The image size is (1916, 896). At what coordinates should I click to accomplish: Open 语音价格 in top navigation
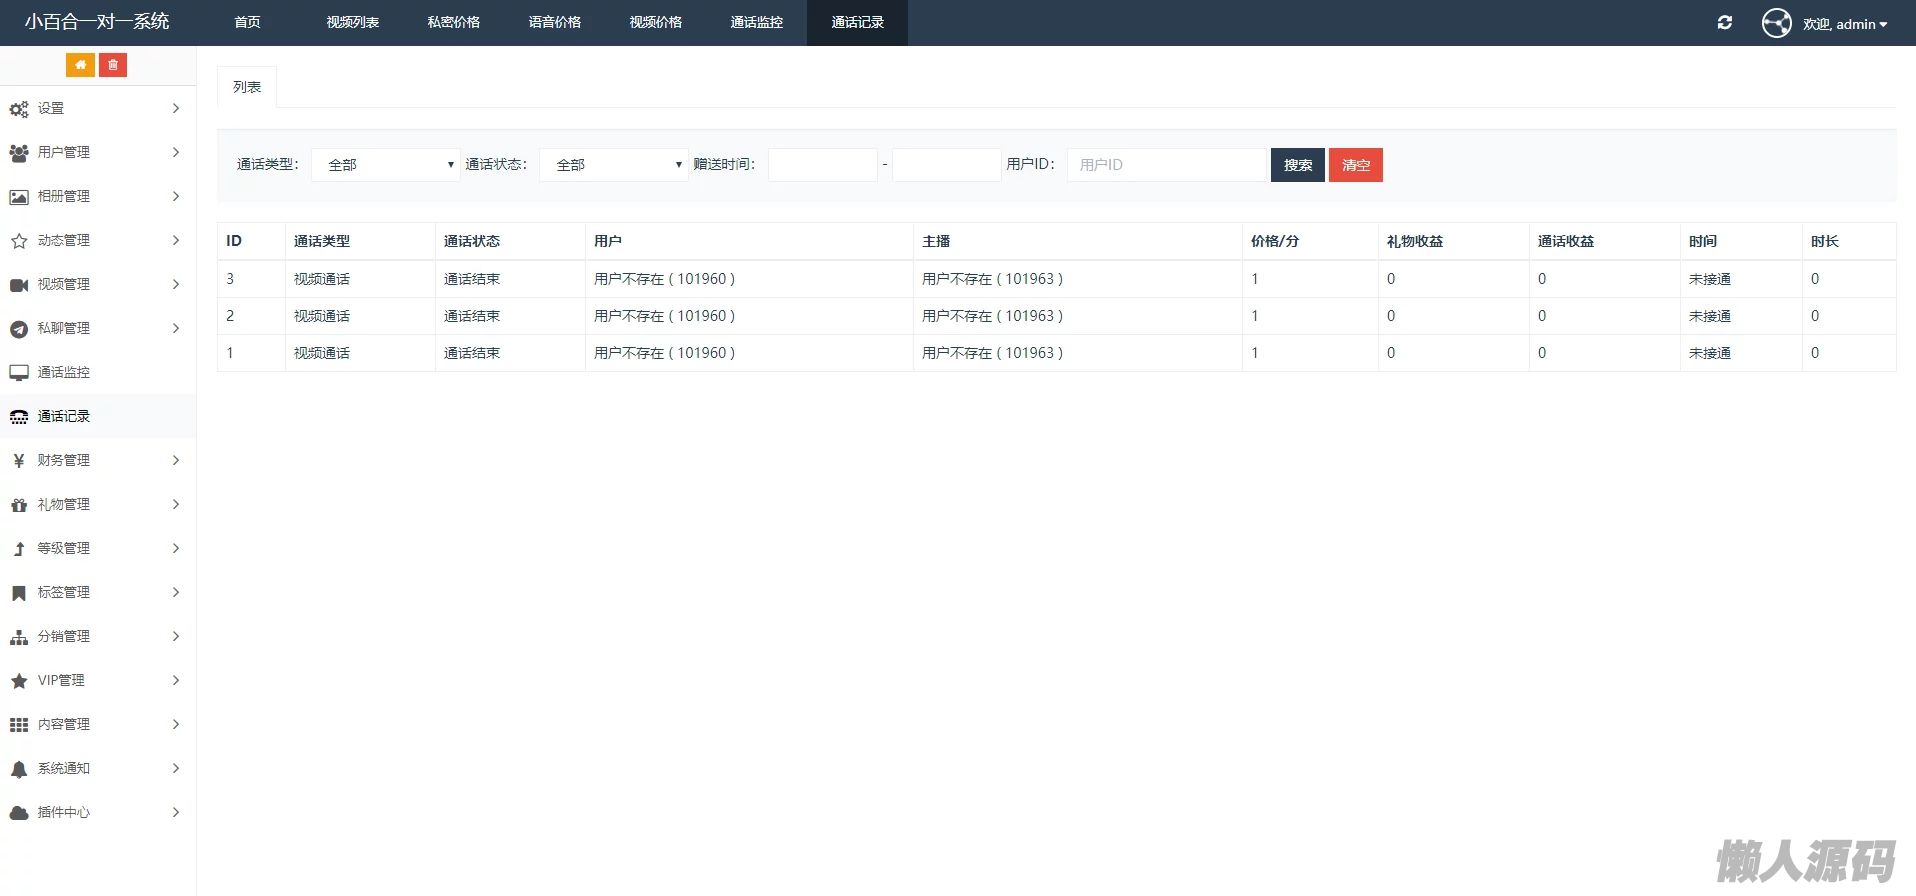point(554,22)
